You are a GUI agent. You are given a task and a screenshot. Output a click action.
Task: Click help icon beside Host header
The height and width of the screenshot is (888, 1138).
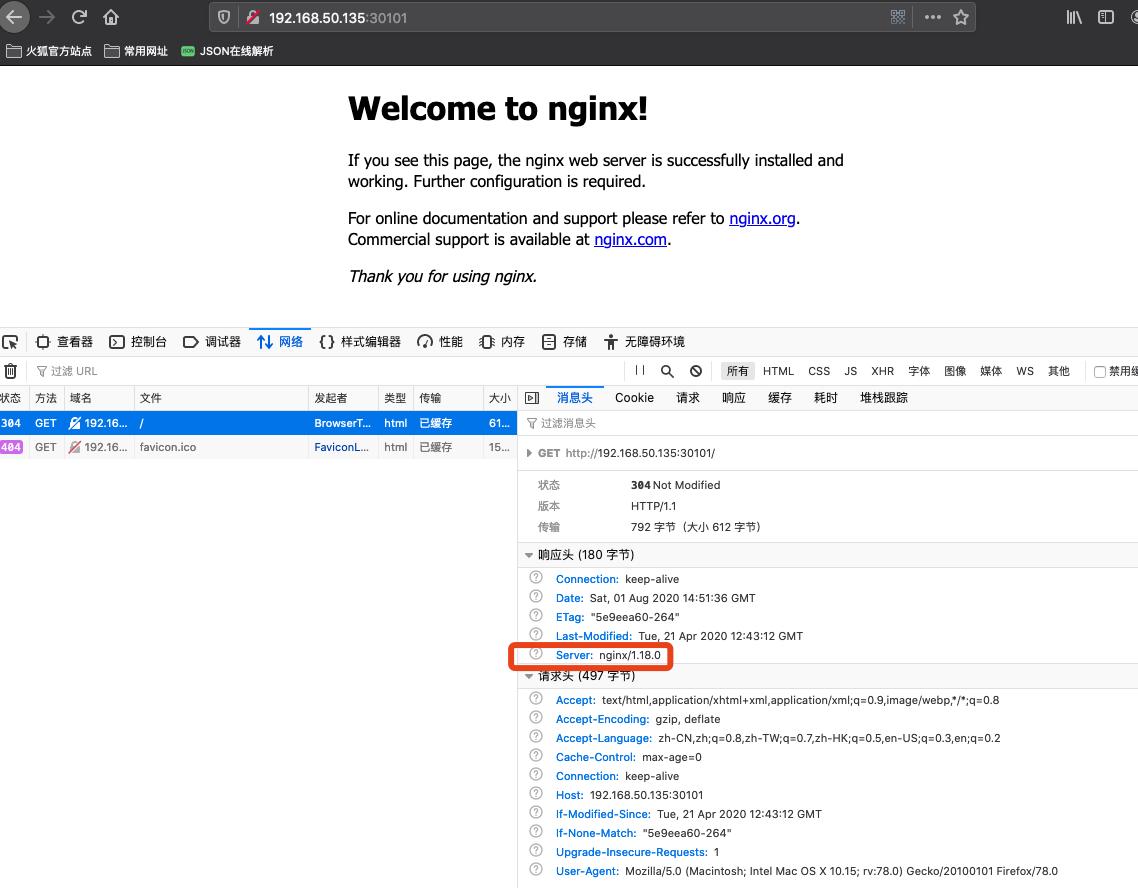click(x=536, y=794)
